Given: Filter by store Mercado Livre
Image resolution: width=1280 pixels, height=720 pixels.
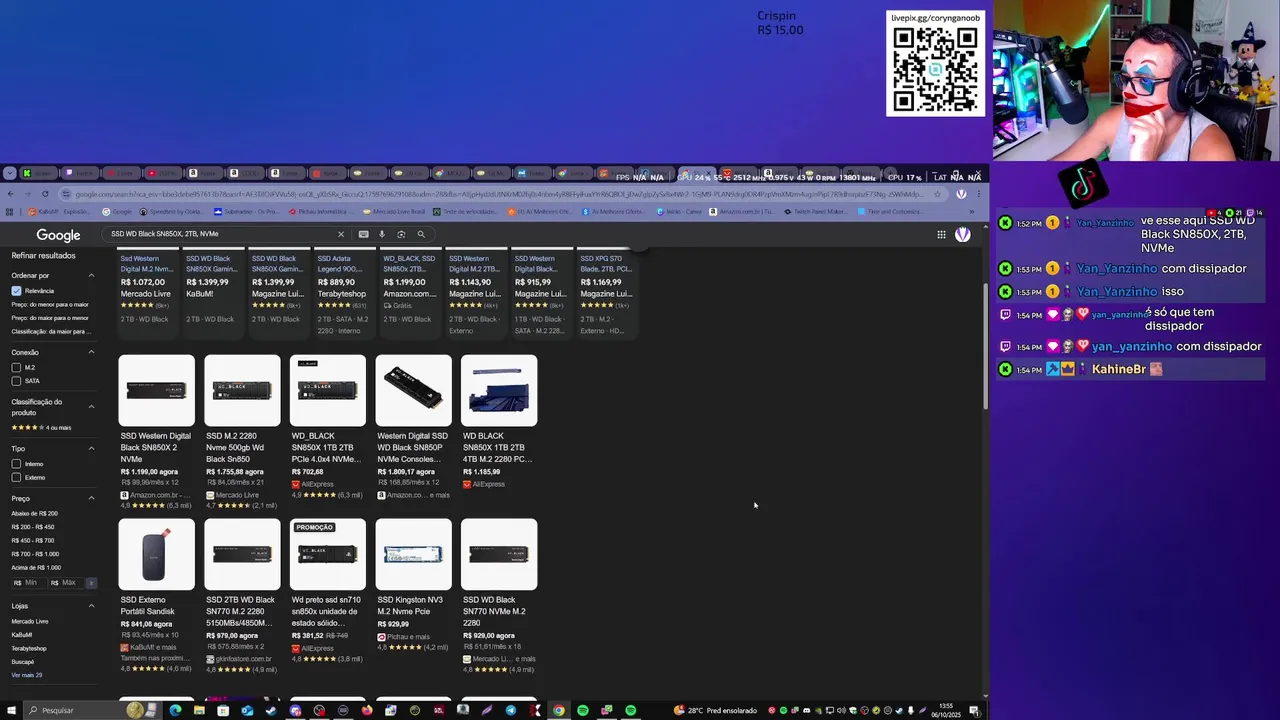Looking at the screenshot, I should pyautogui.click(x=30, y=621).
